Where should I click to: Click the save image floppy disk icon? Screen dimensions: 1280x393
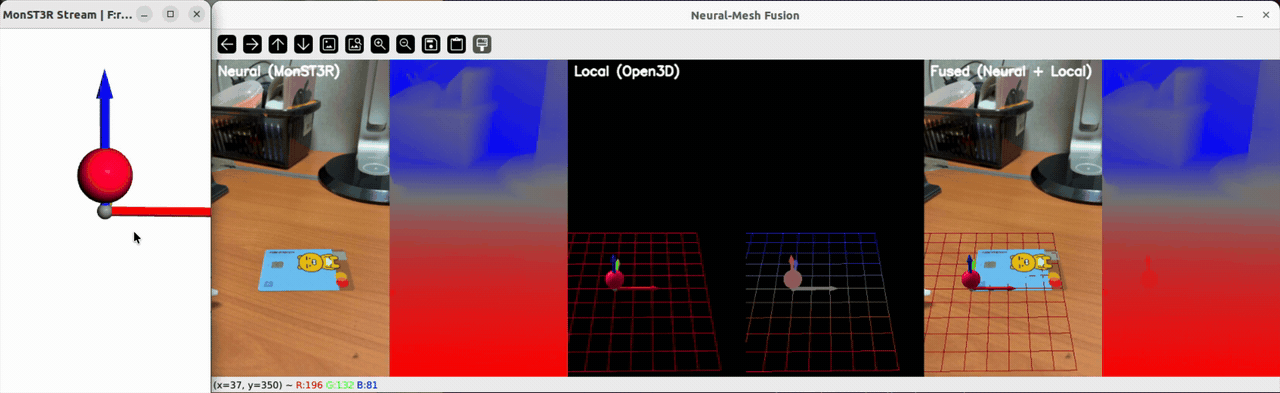click(431, 44)
